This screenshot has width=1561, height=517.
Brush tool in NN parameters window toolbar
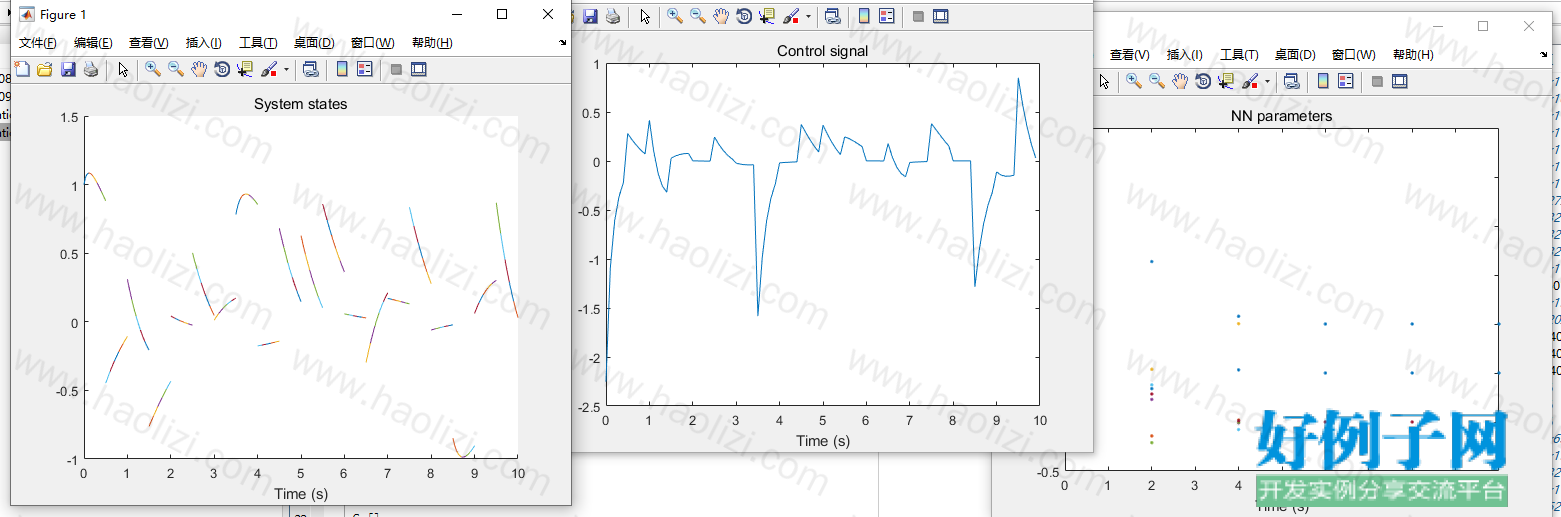click(1250, 81)
